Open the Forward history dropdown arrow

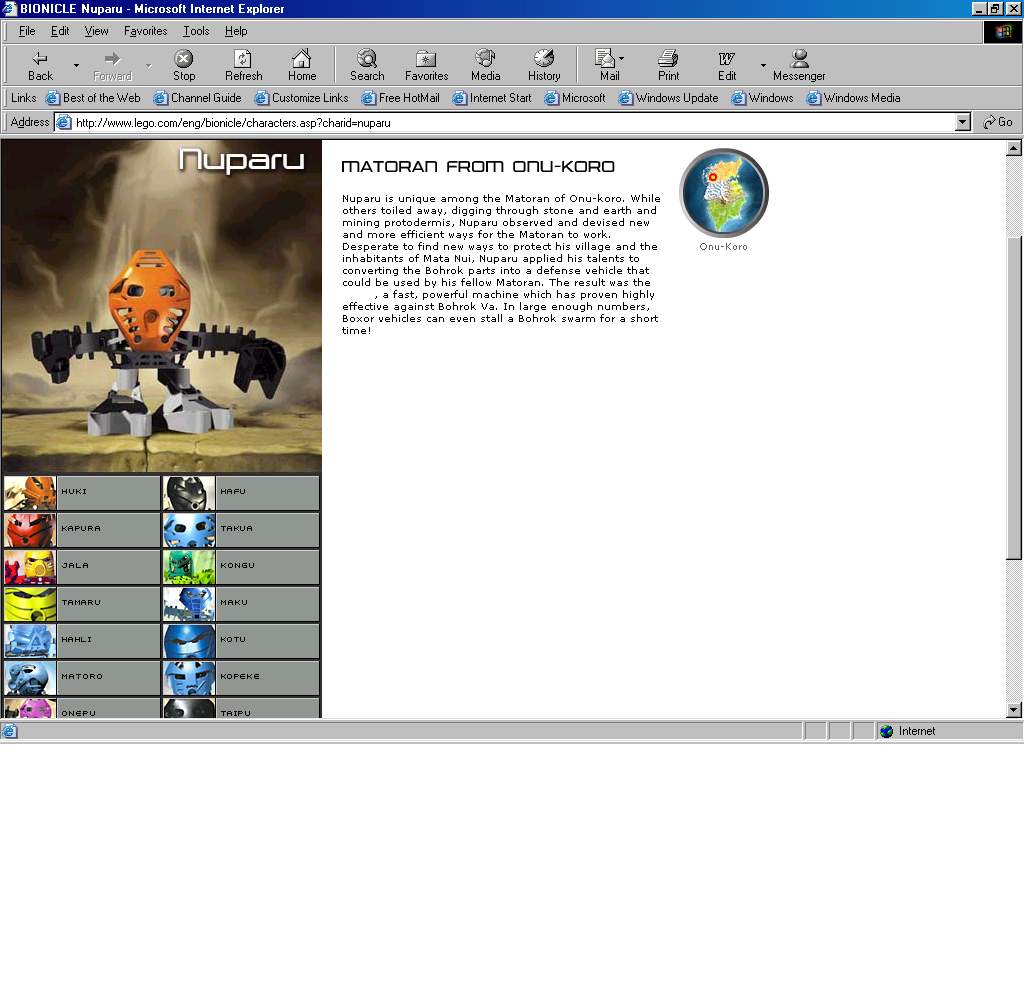click(x=148, y=65)
